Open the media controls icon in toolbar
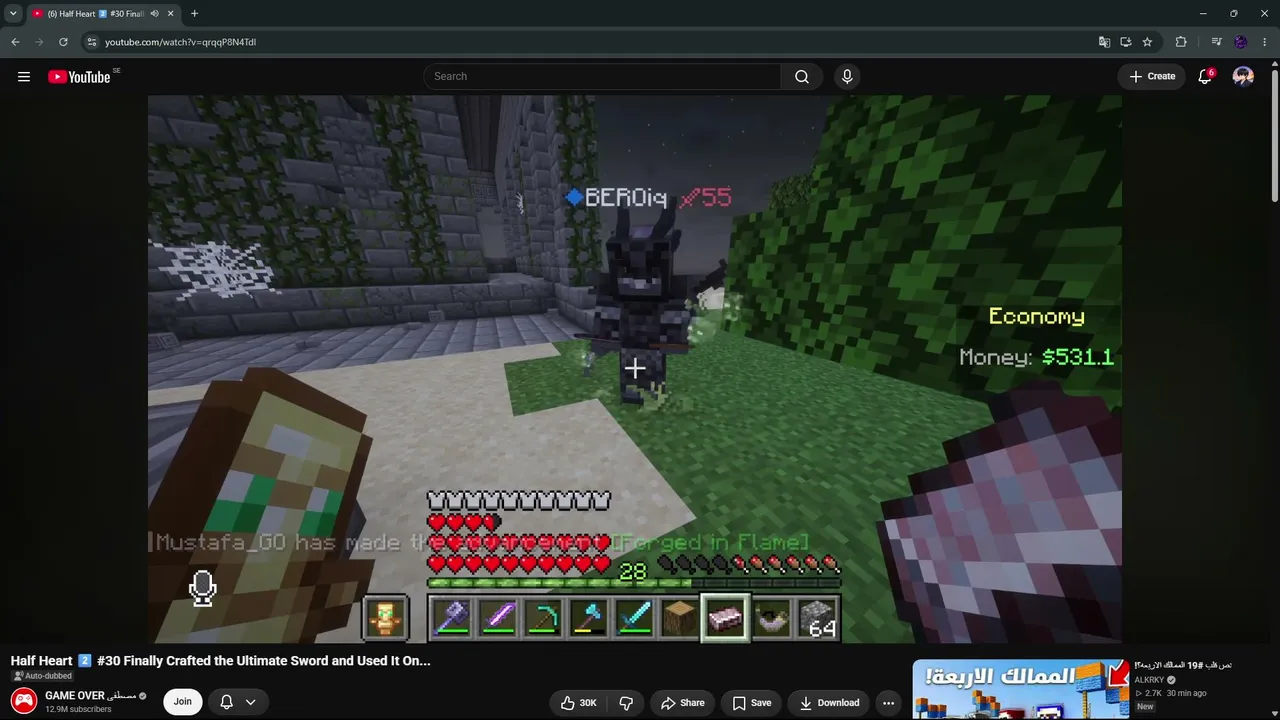The image size is (1280, 720). pyautogui.click(x=1216, y=42)
